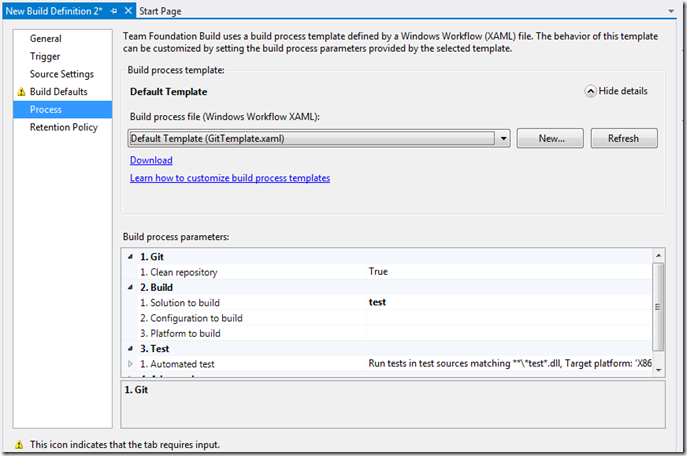The width and height of the screenshot is (687, 456).
Task: Click the parameters scrollbar down arrow
Action: [659, 371]
